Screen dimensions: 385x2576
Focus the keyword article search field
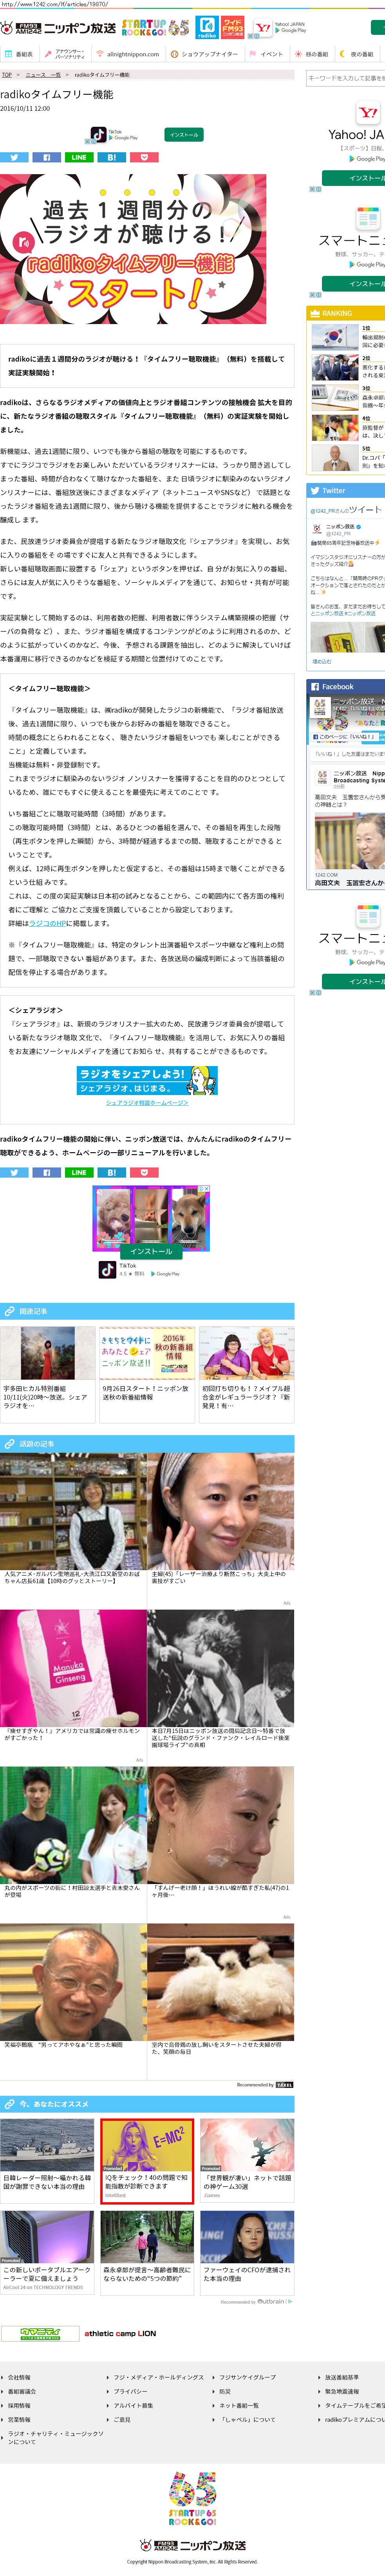pos(345,78)
